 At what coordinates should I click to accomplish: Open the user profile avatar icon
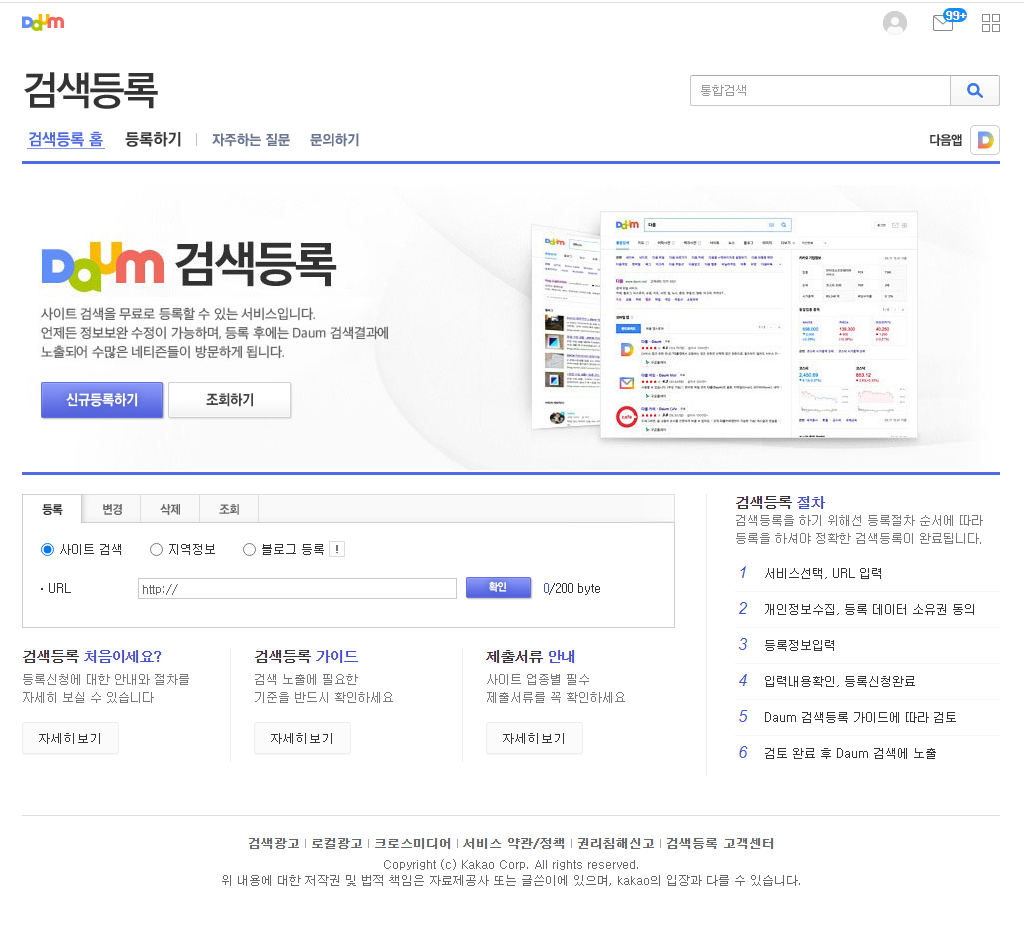895,23
